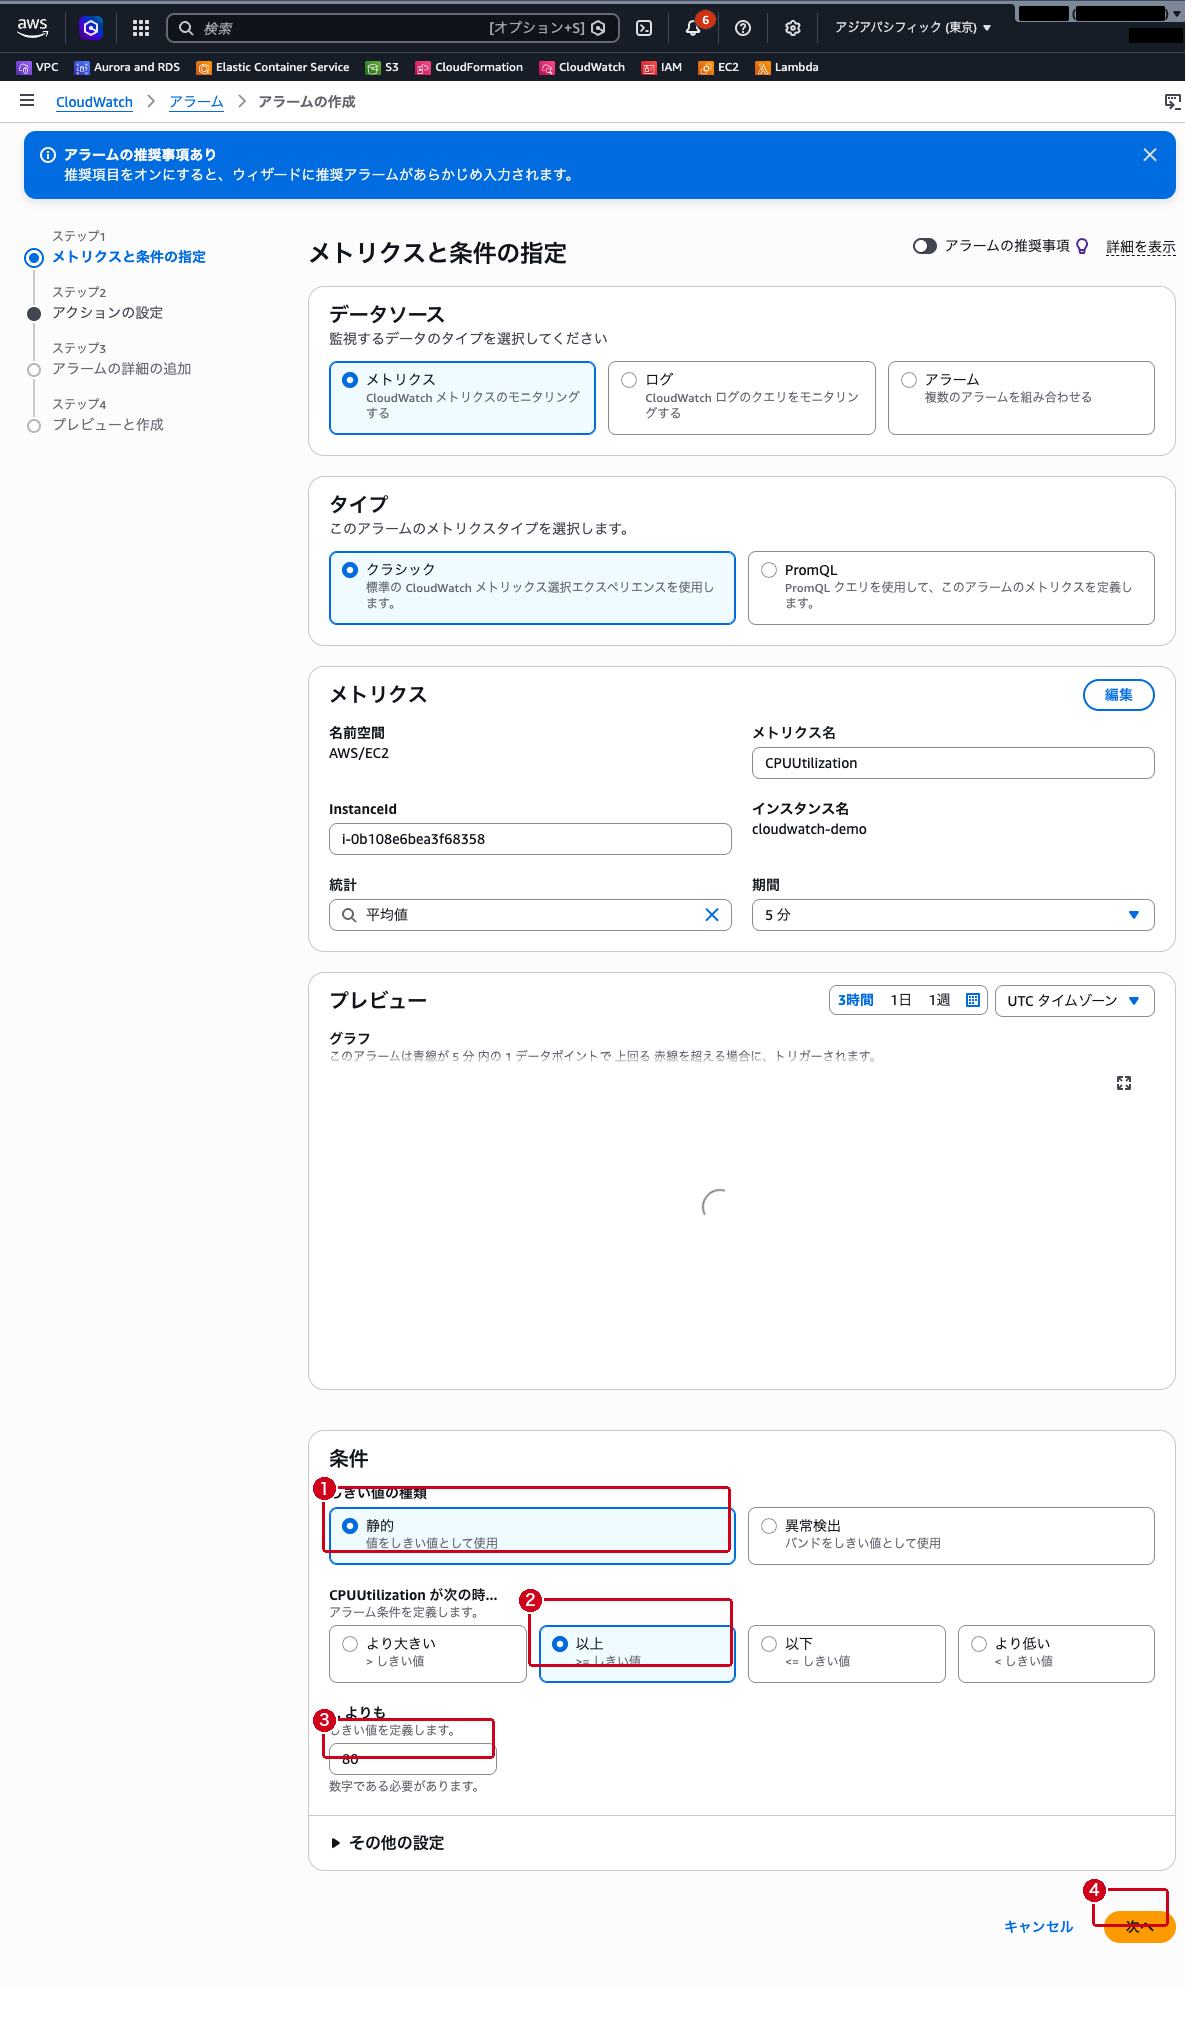Viewport: 1185px width, 2023px height.
Task: Select the 異常検出 threshold type
Action: [x=951, y=1536]
